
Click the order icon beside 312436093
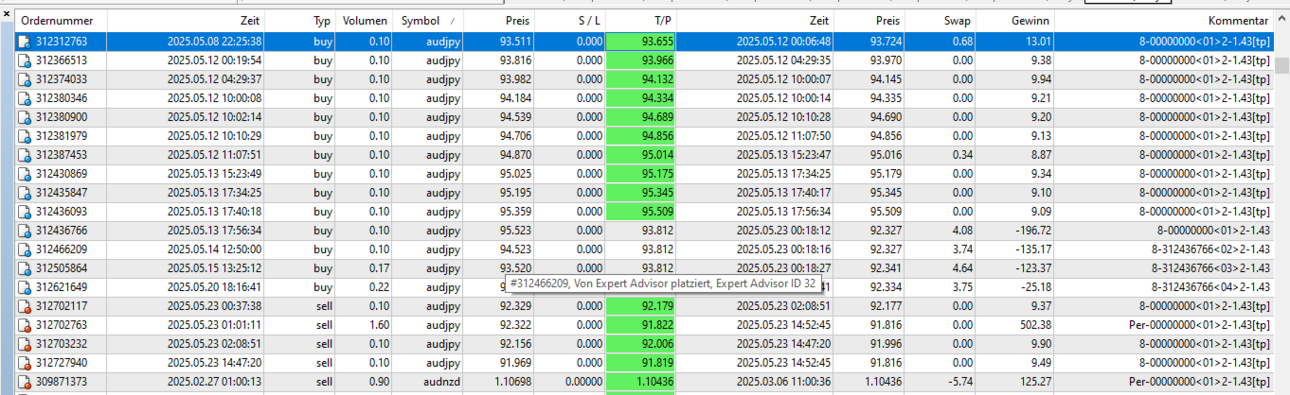coord(24,212)
